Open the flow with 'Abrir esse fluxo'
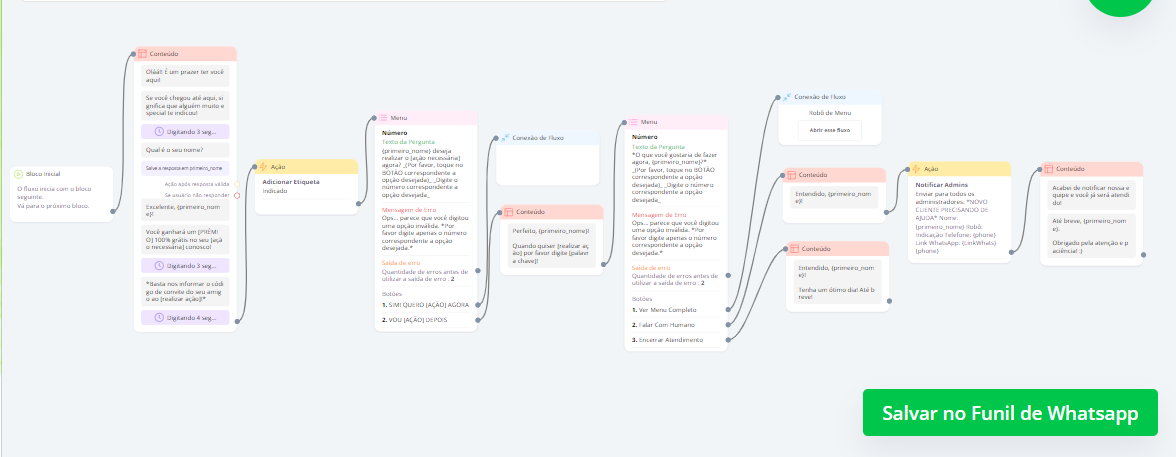 pyautogui.click(x=829, y=130)
